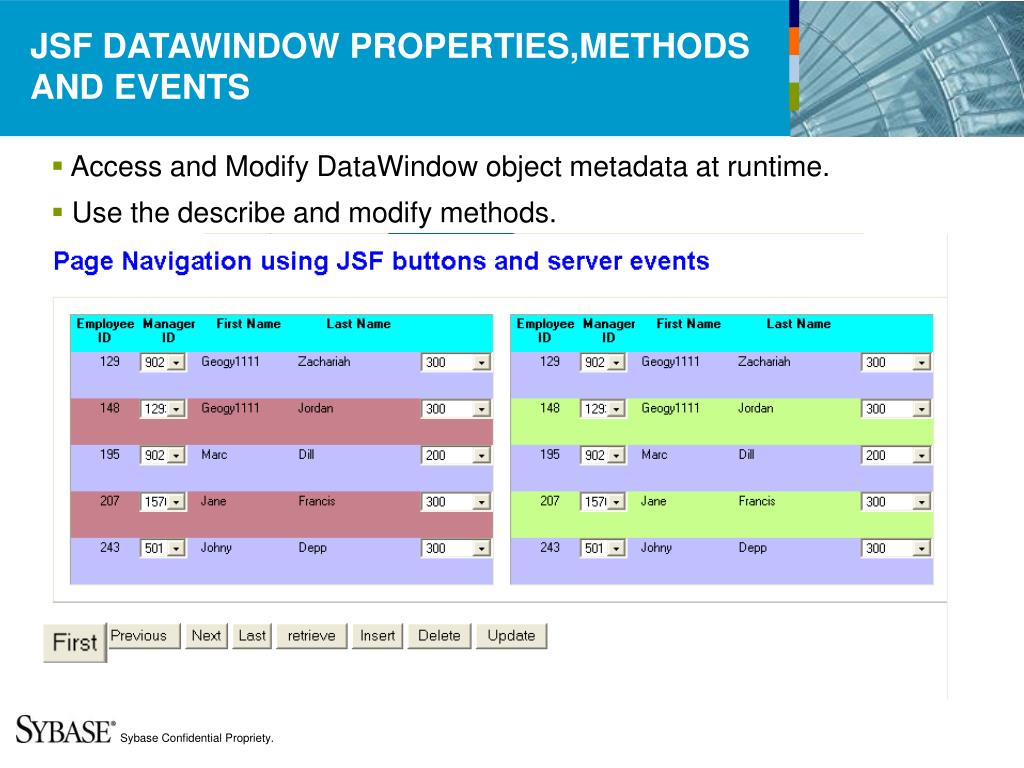Select employee ID 148 in left table
Image resolution: width=1024 pixels, height=768 pixels.
[x=110, y=408]
